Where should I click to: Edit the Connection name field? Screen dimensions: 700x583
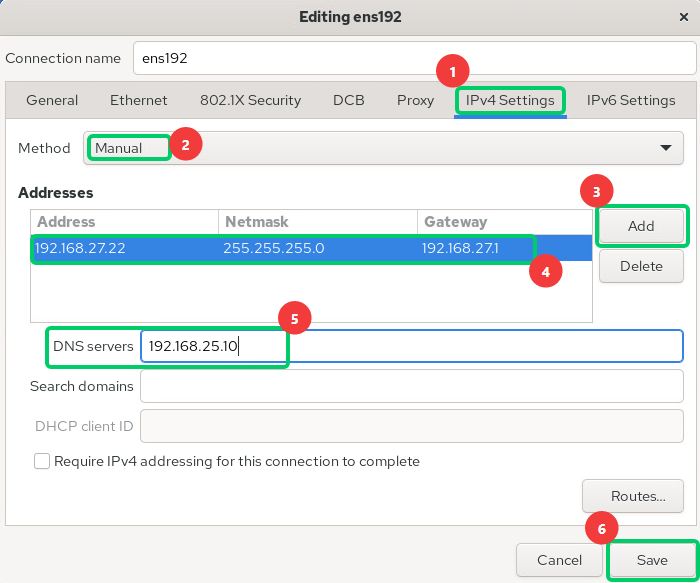point(414,58)
